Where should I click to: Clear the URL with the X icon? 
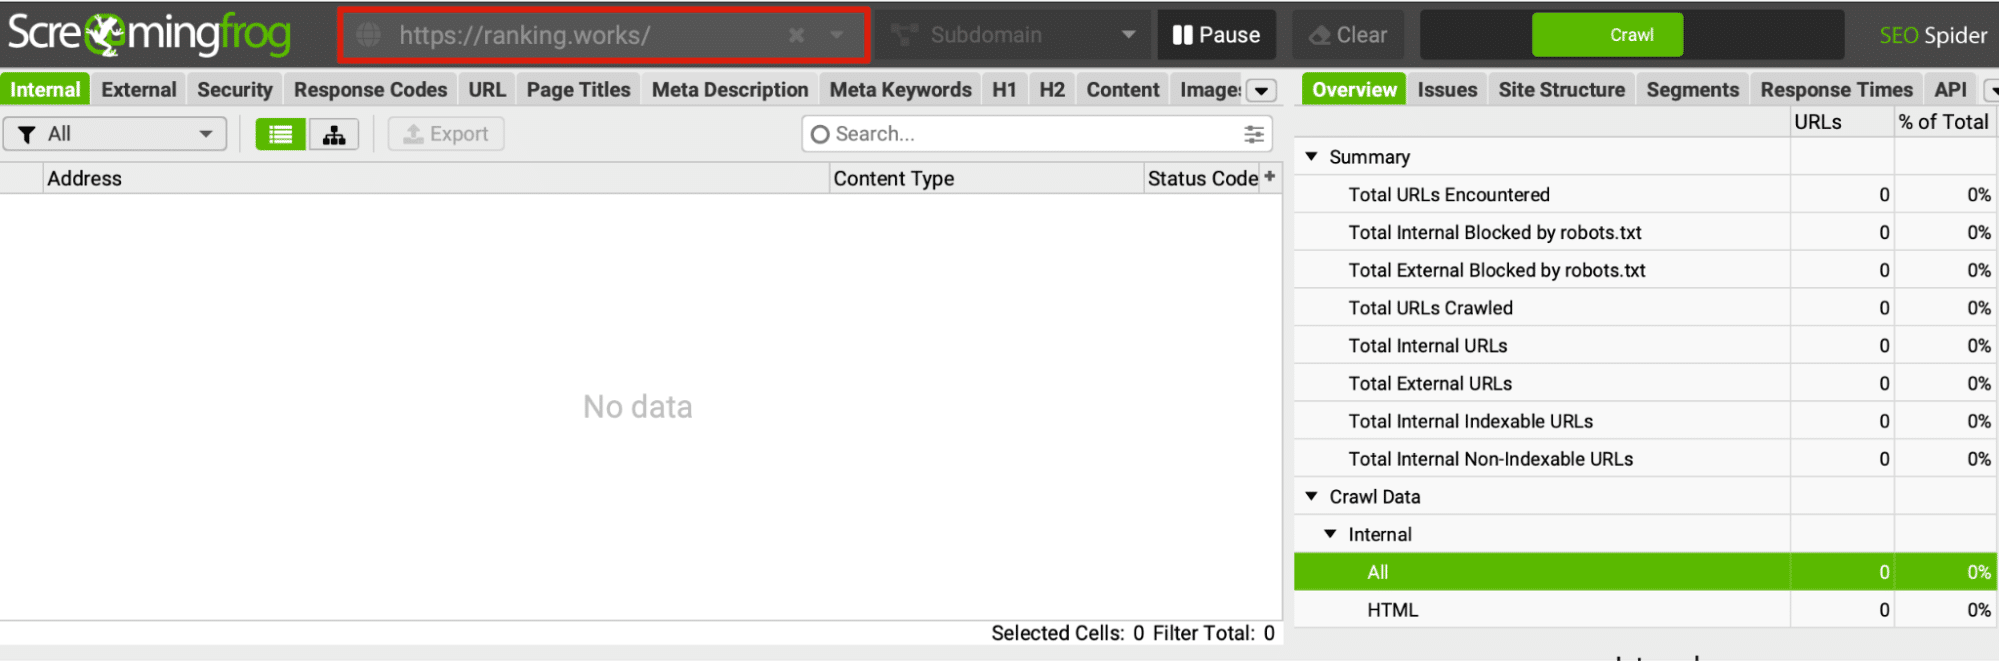pyautogui.click(x=796, y=35)
